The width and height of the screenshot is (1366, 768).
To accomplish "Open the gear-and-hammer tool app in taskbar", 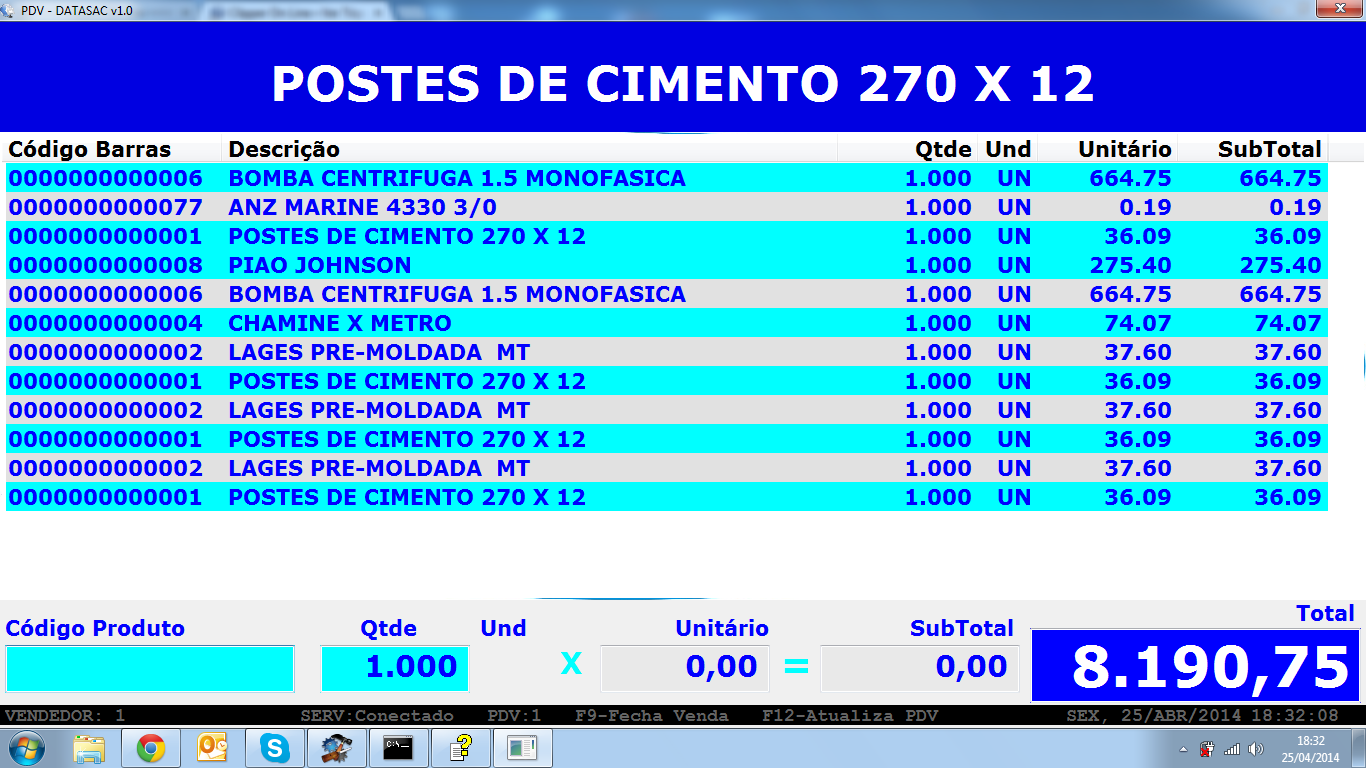I will (336, 748).
